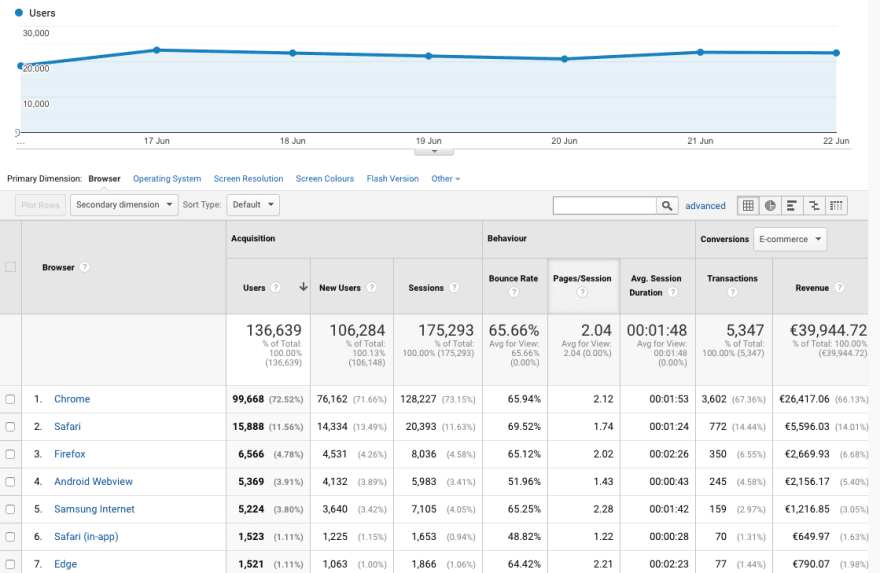Screen dimensions: 880x573
Task: Select the Browser primary dimension
Action: click(104, 178)
